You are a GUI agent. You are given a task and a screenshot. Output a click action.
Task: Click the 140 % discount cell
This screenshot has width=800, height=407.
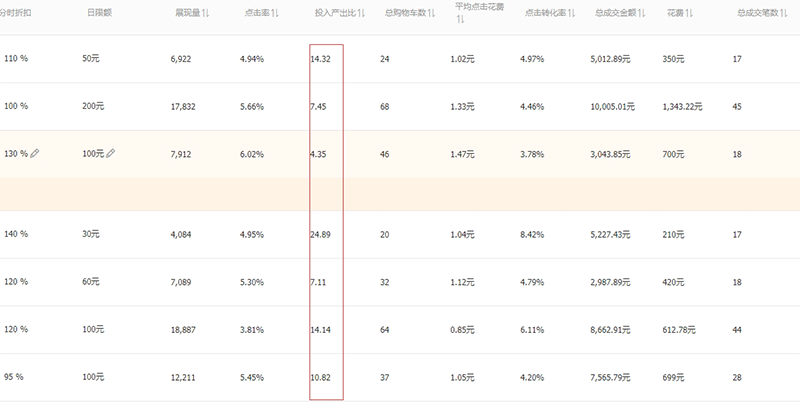(x=16, y=234)
